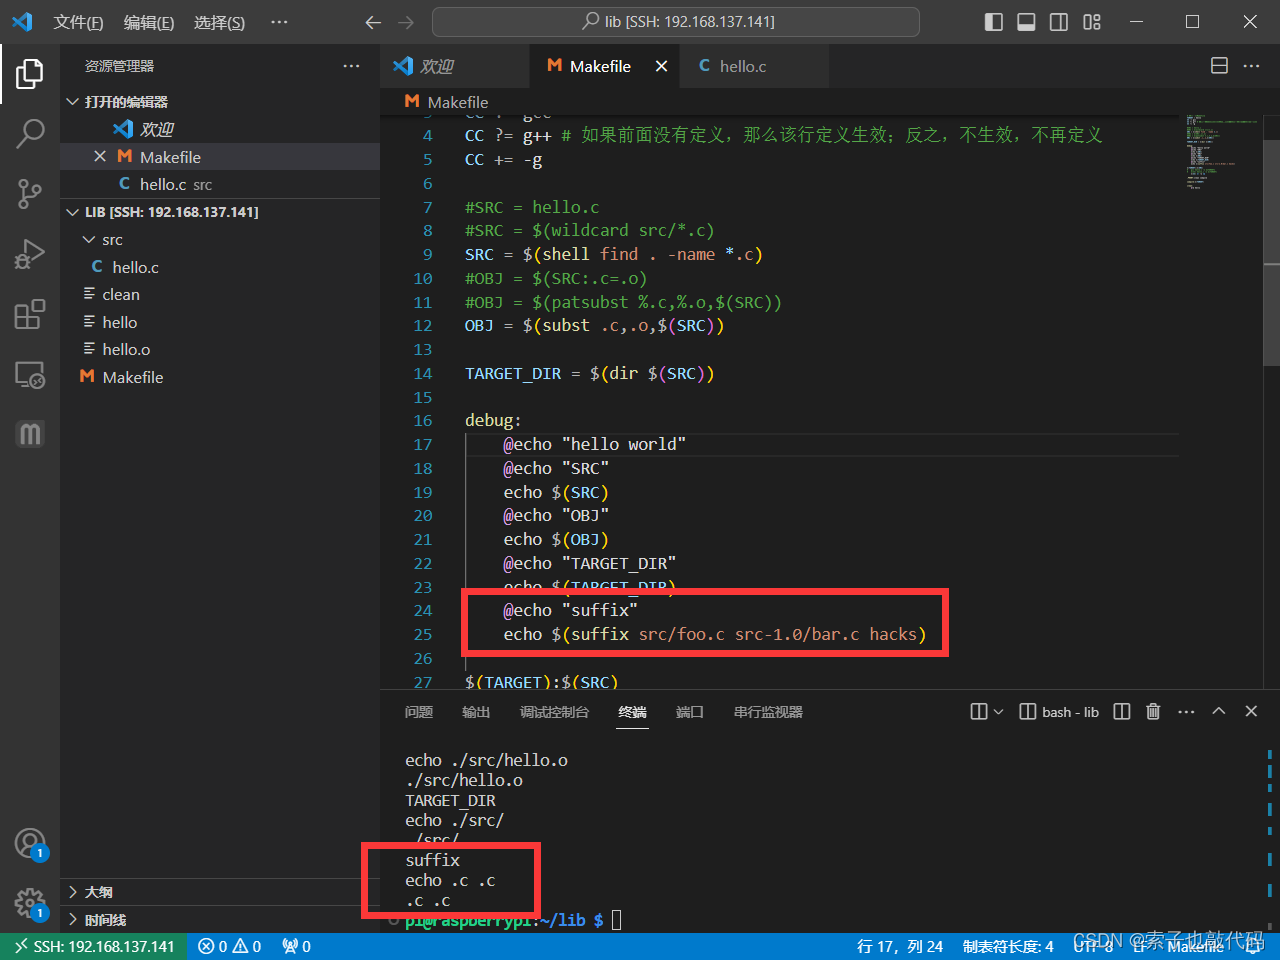
Task: Close the terminal panel
Action: pyautogui.click(x=1251, y=711)
